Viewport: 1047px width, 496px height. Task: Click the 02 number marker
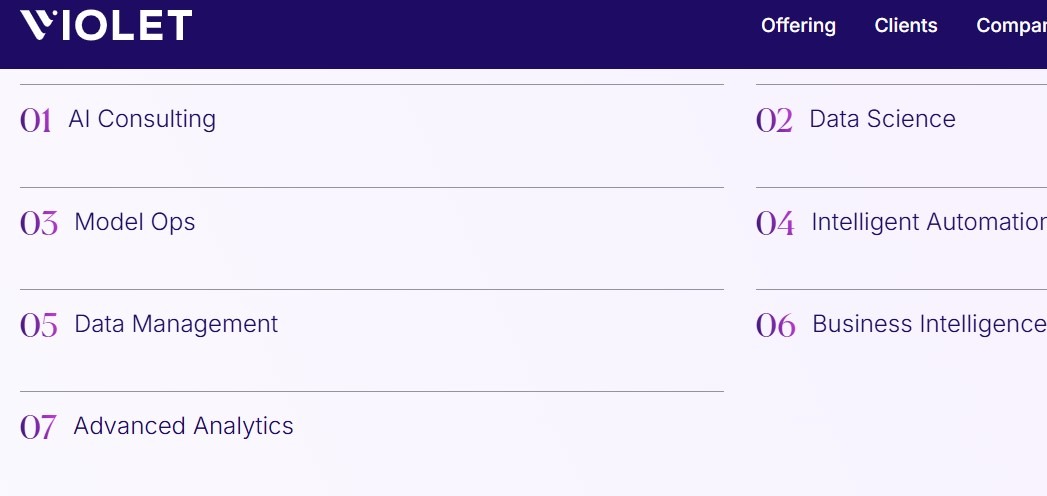coord(774,121)
